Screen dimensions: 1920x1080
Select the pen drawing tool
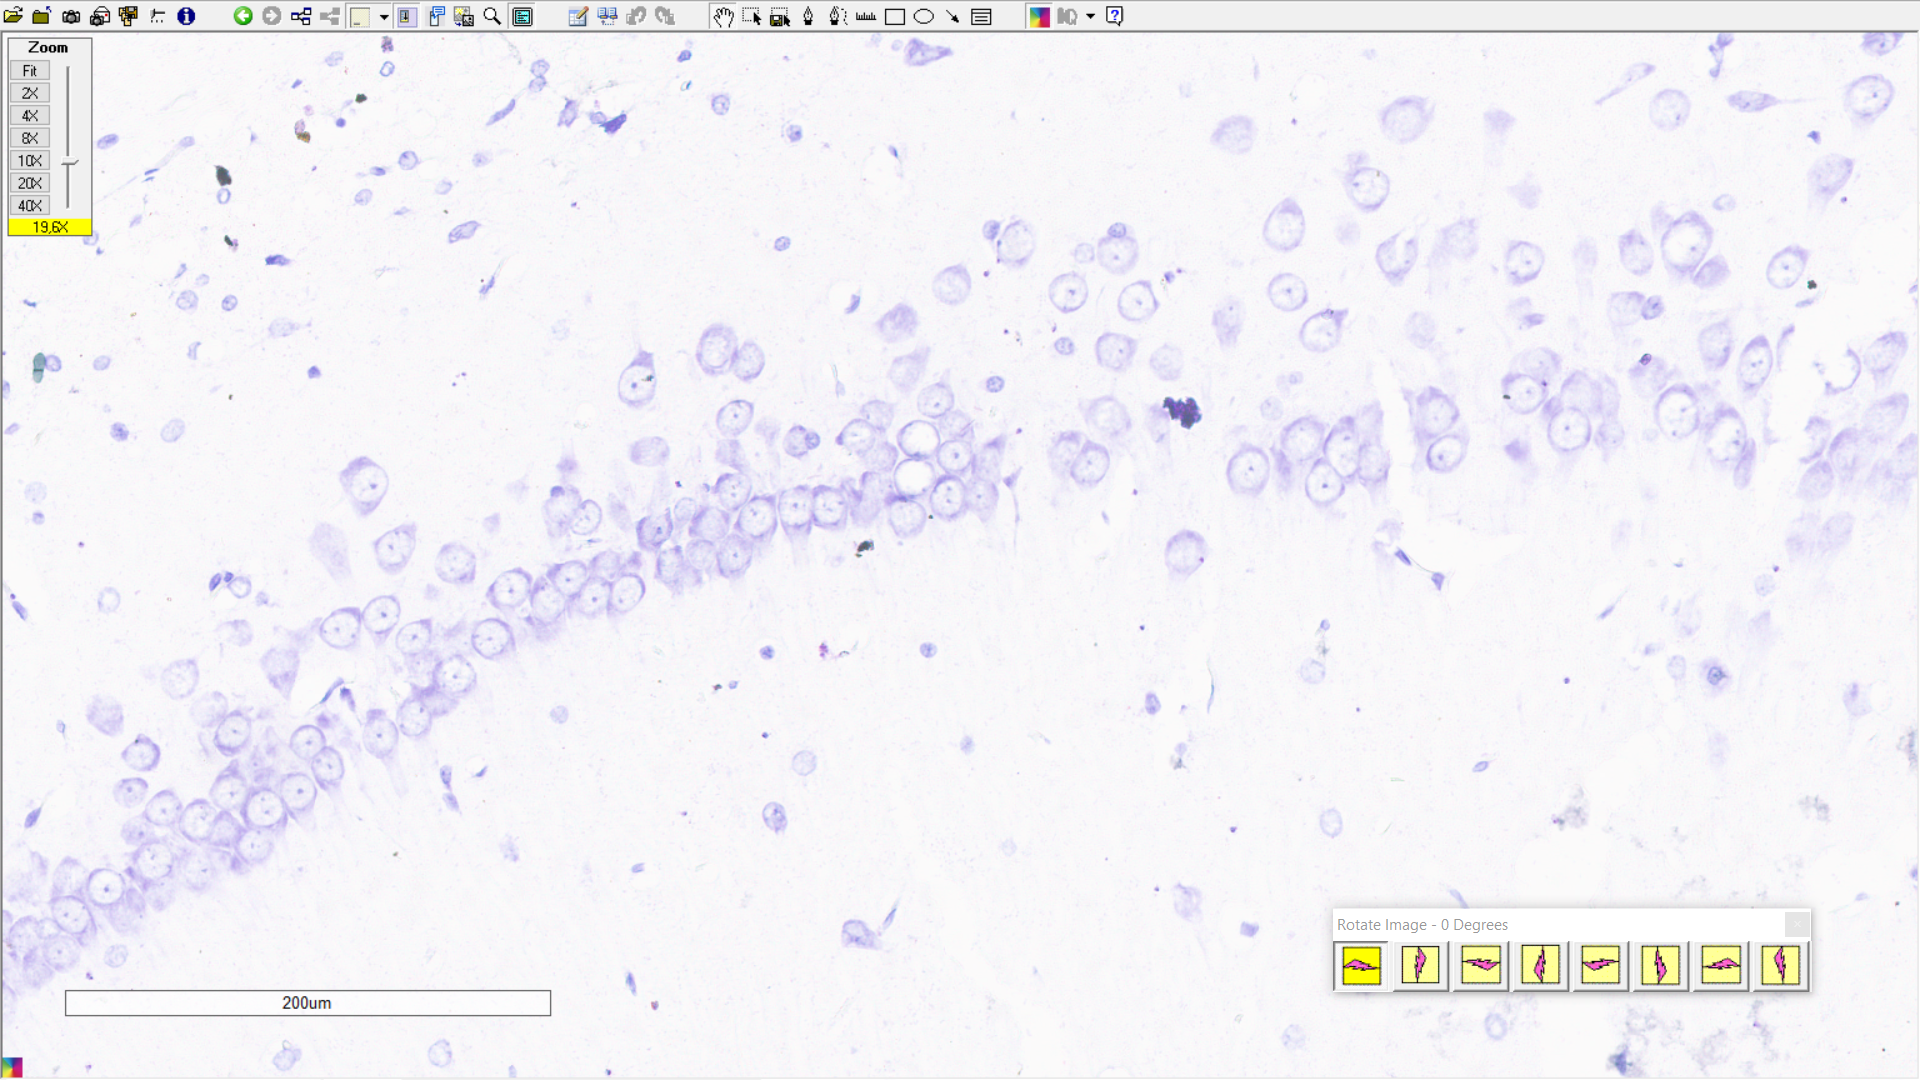(x=808, y=16)
